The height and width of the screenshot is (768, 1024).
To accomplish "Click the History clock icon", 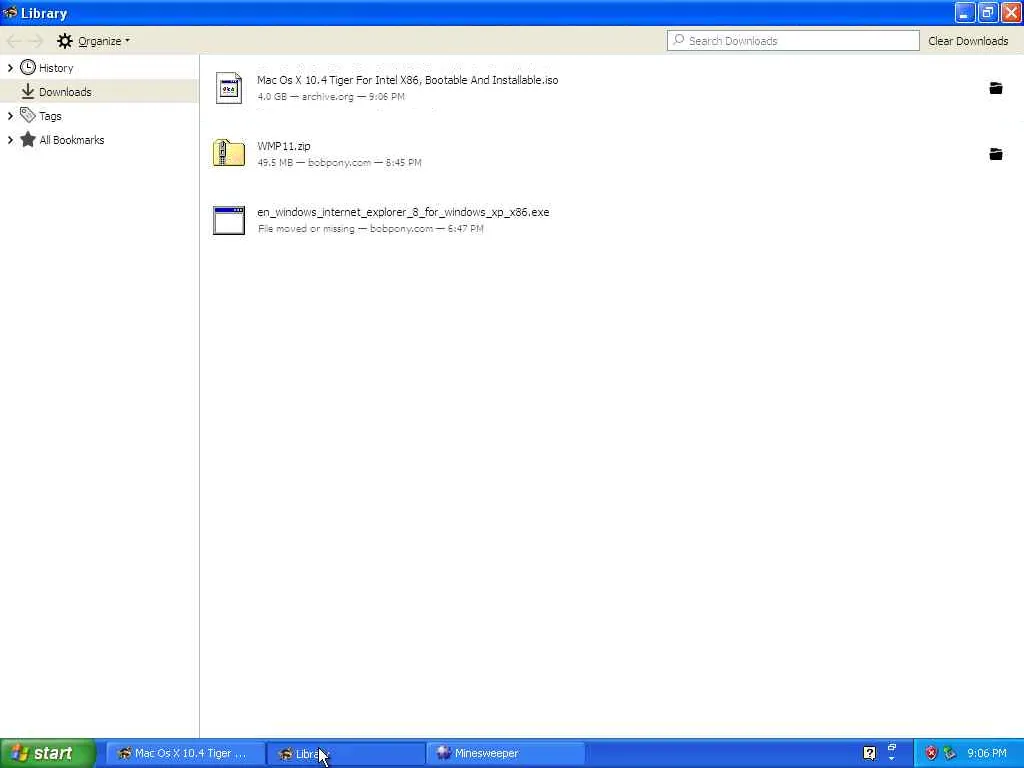I will click(x=27, y=67).
